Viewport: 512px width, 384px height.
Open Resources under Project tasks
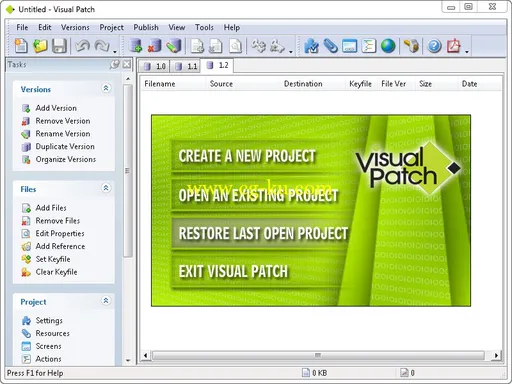tap(52, 333)
